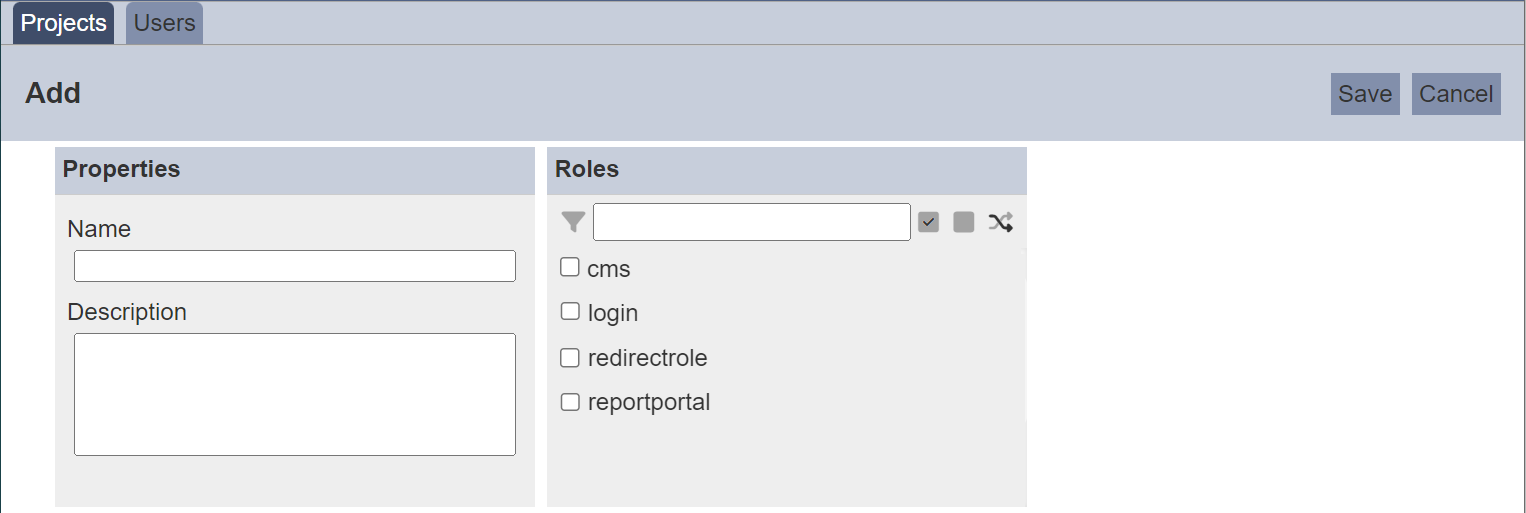
Task: Click the Name field label
Action: click(x=99, y=229)
